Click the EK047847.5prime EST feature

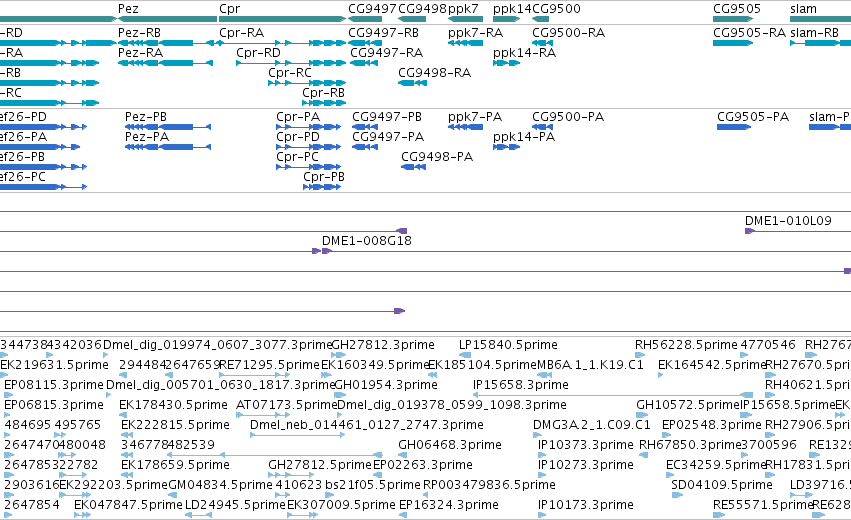point(82,515)
